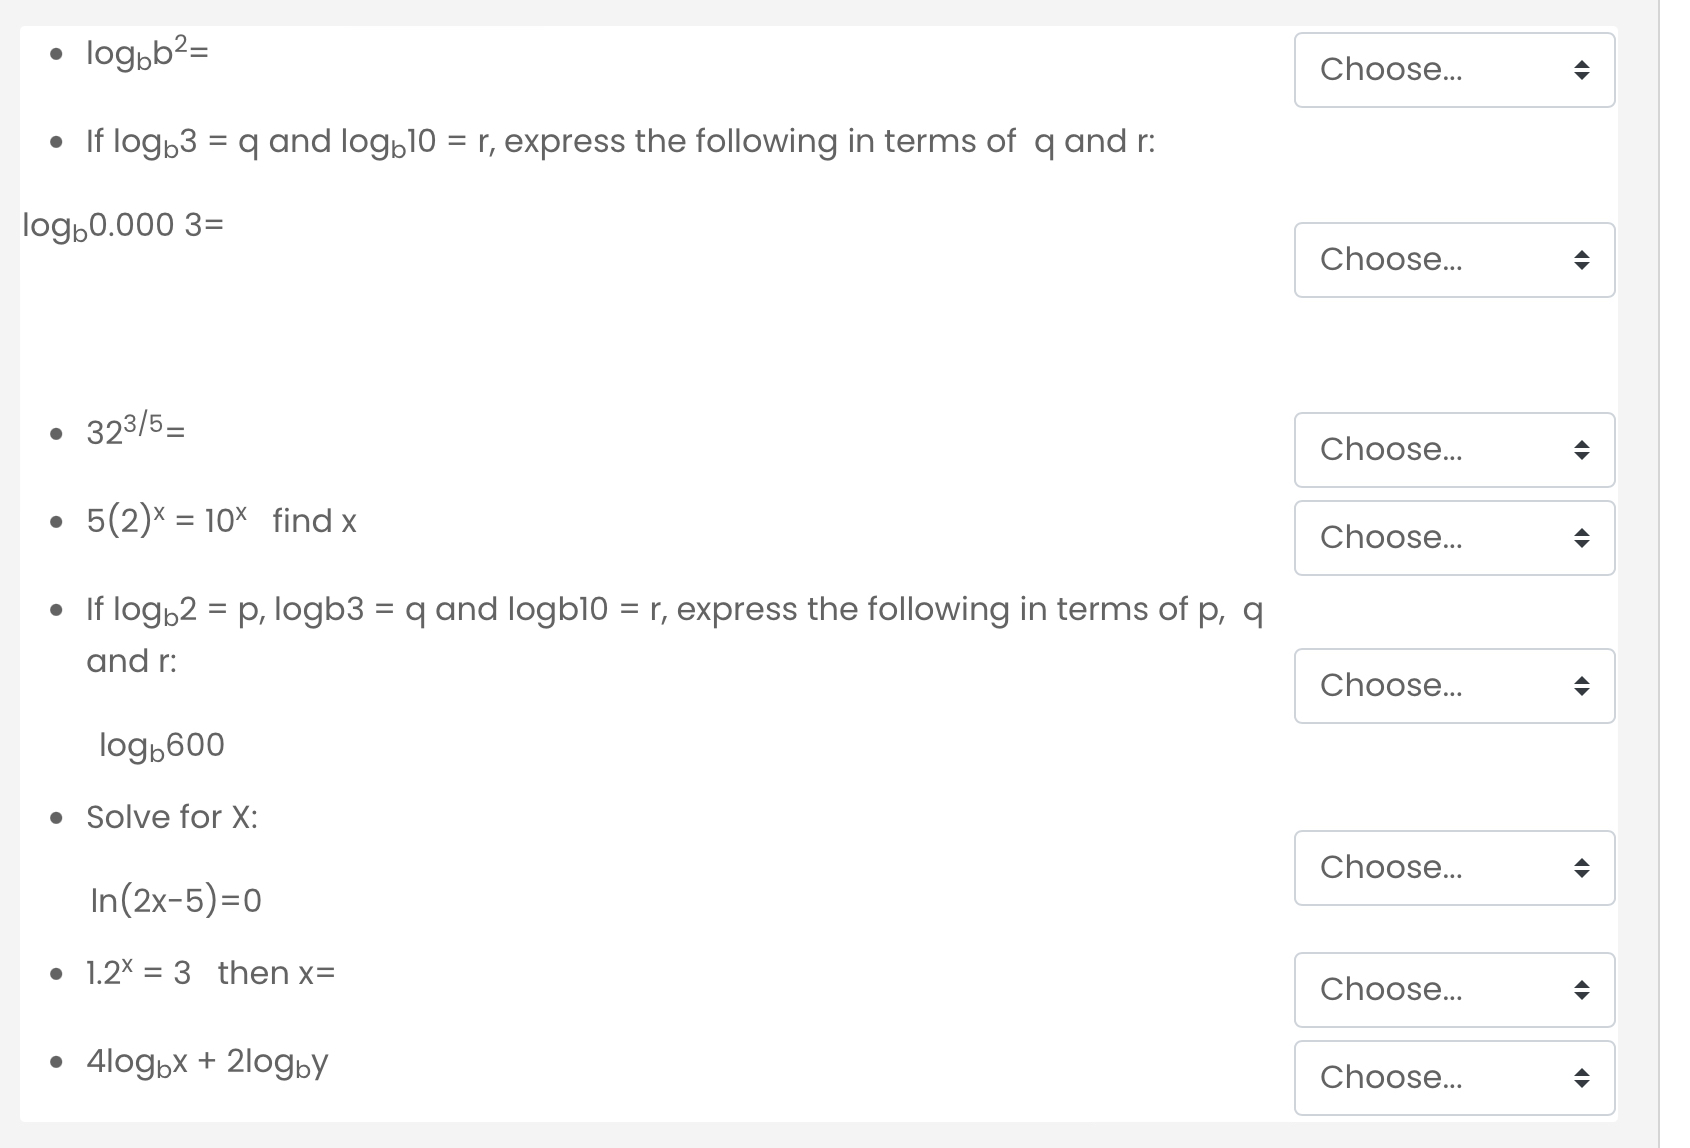This screenshot has height=1148, width=1690.
Task: Click the arrow icon on the 5(2)^x dropdown
Action: (1581, 538)
